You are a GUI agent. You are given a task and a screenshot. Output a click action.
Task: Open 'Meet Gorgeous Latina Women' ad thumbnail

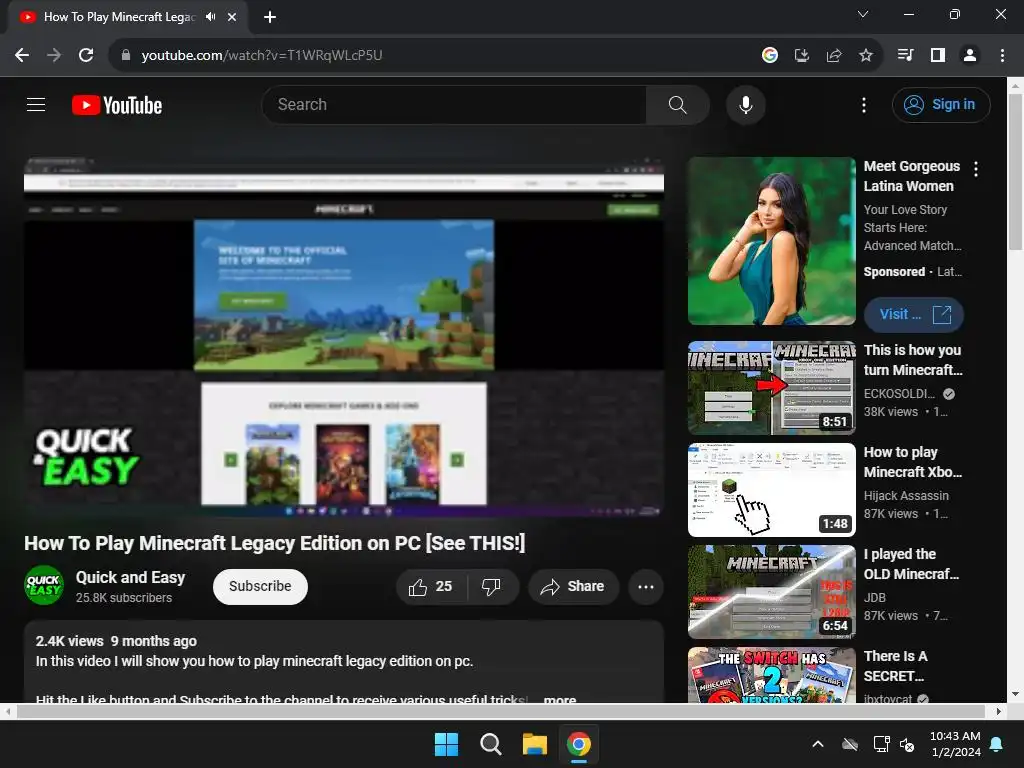click(771, 241)
